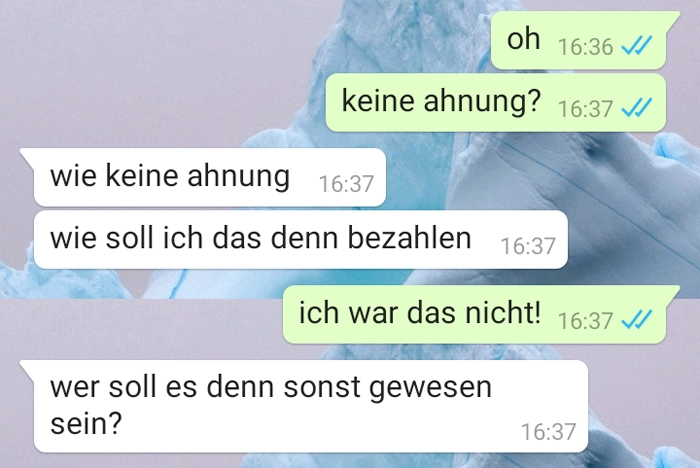Viewport: 700px width, 468px height.
Task: Click timestamp beside 'wie soll ich das denn bezahlen'
Action: pyautogui.click(x=528, y=246)
